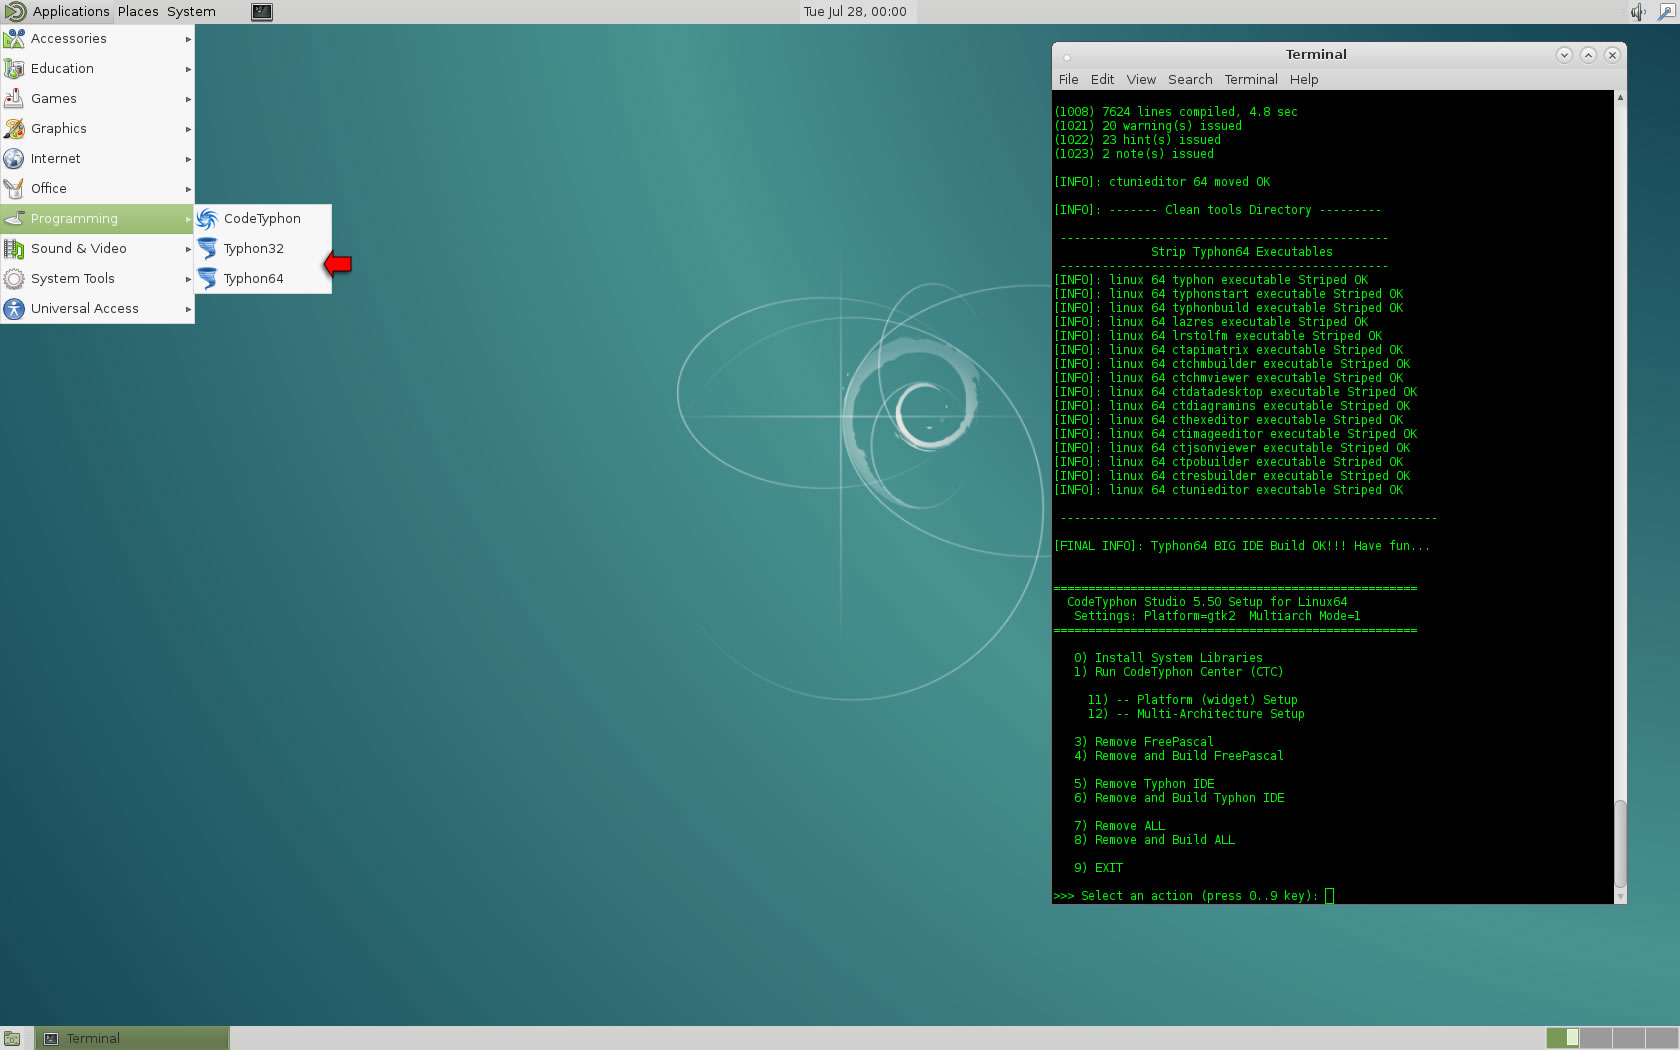Launch CodeTyphon from the Programming submenu
This screenshot has height=1050, width=1680.
(263, 219)
